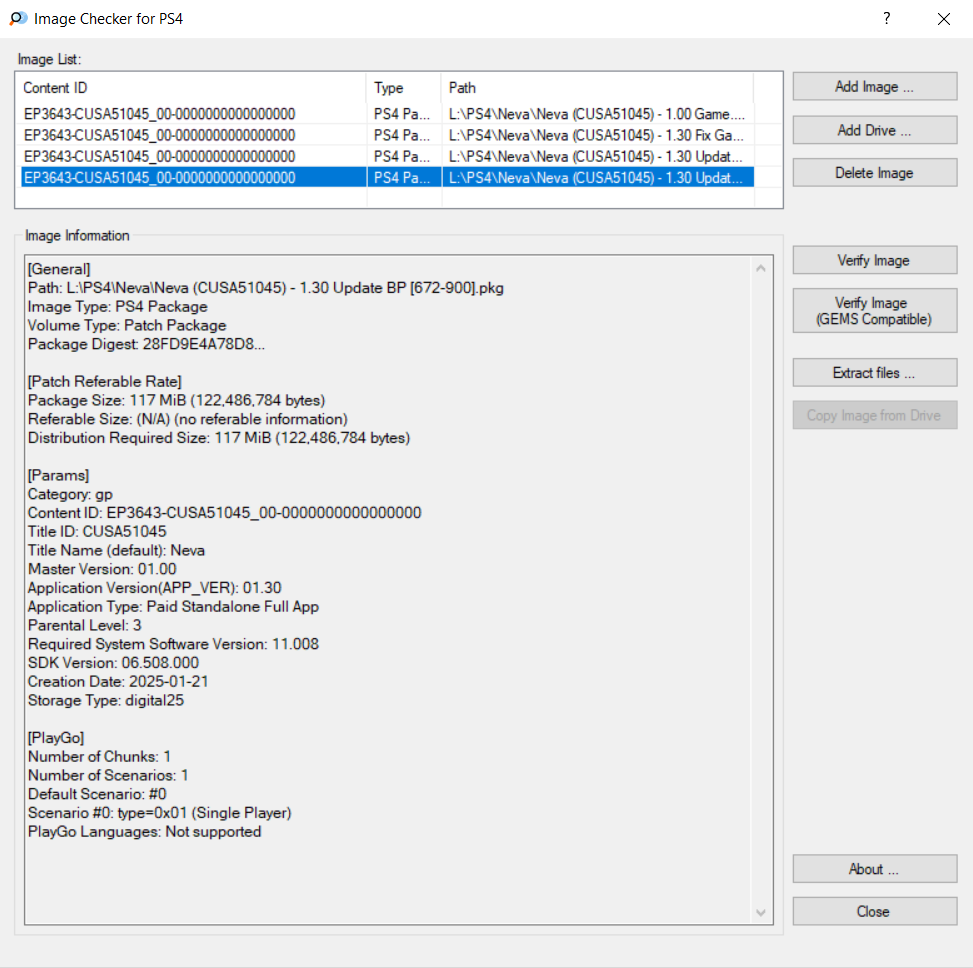Click the Close button at bottom right

coord(874,912)
